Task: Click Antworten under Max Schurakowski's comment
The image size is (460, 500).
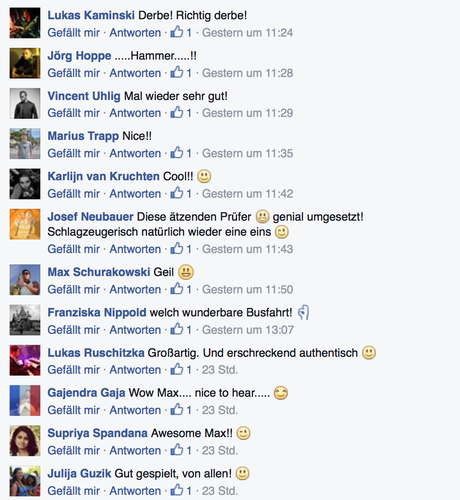Action: (x=135, y=289)
